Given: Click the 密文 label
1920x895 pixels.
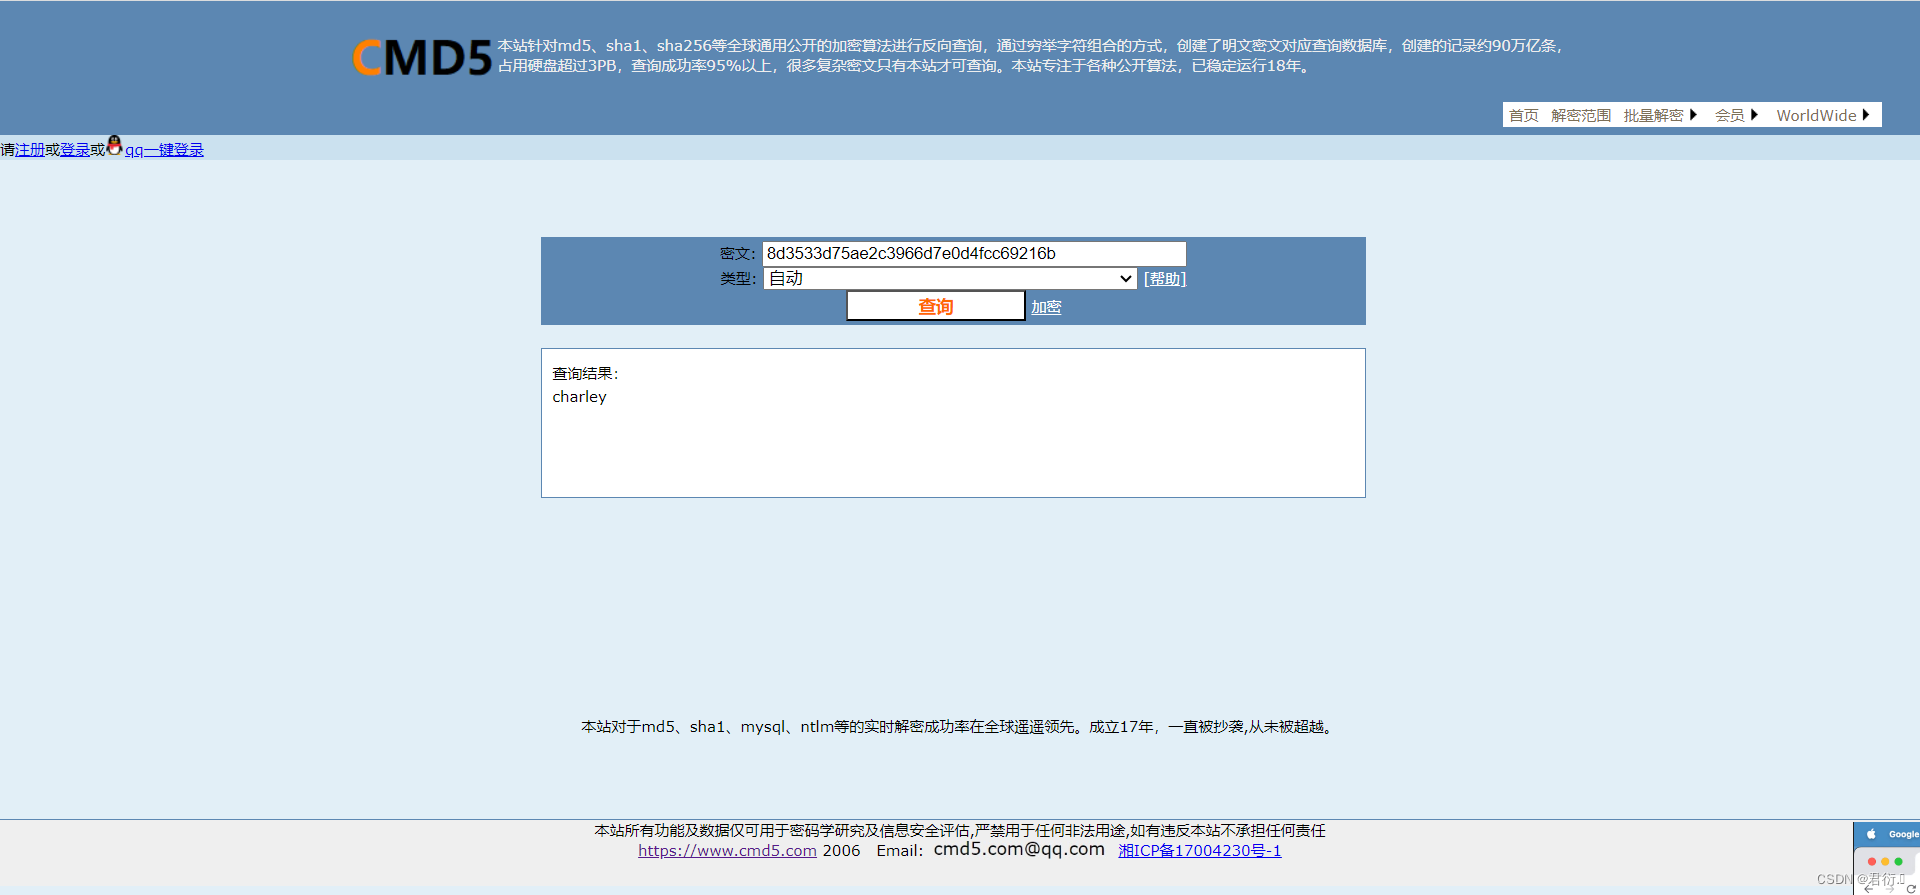Looking at the screenshot, I should click(x=738, y=254).
